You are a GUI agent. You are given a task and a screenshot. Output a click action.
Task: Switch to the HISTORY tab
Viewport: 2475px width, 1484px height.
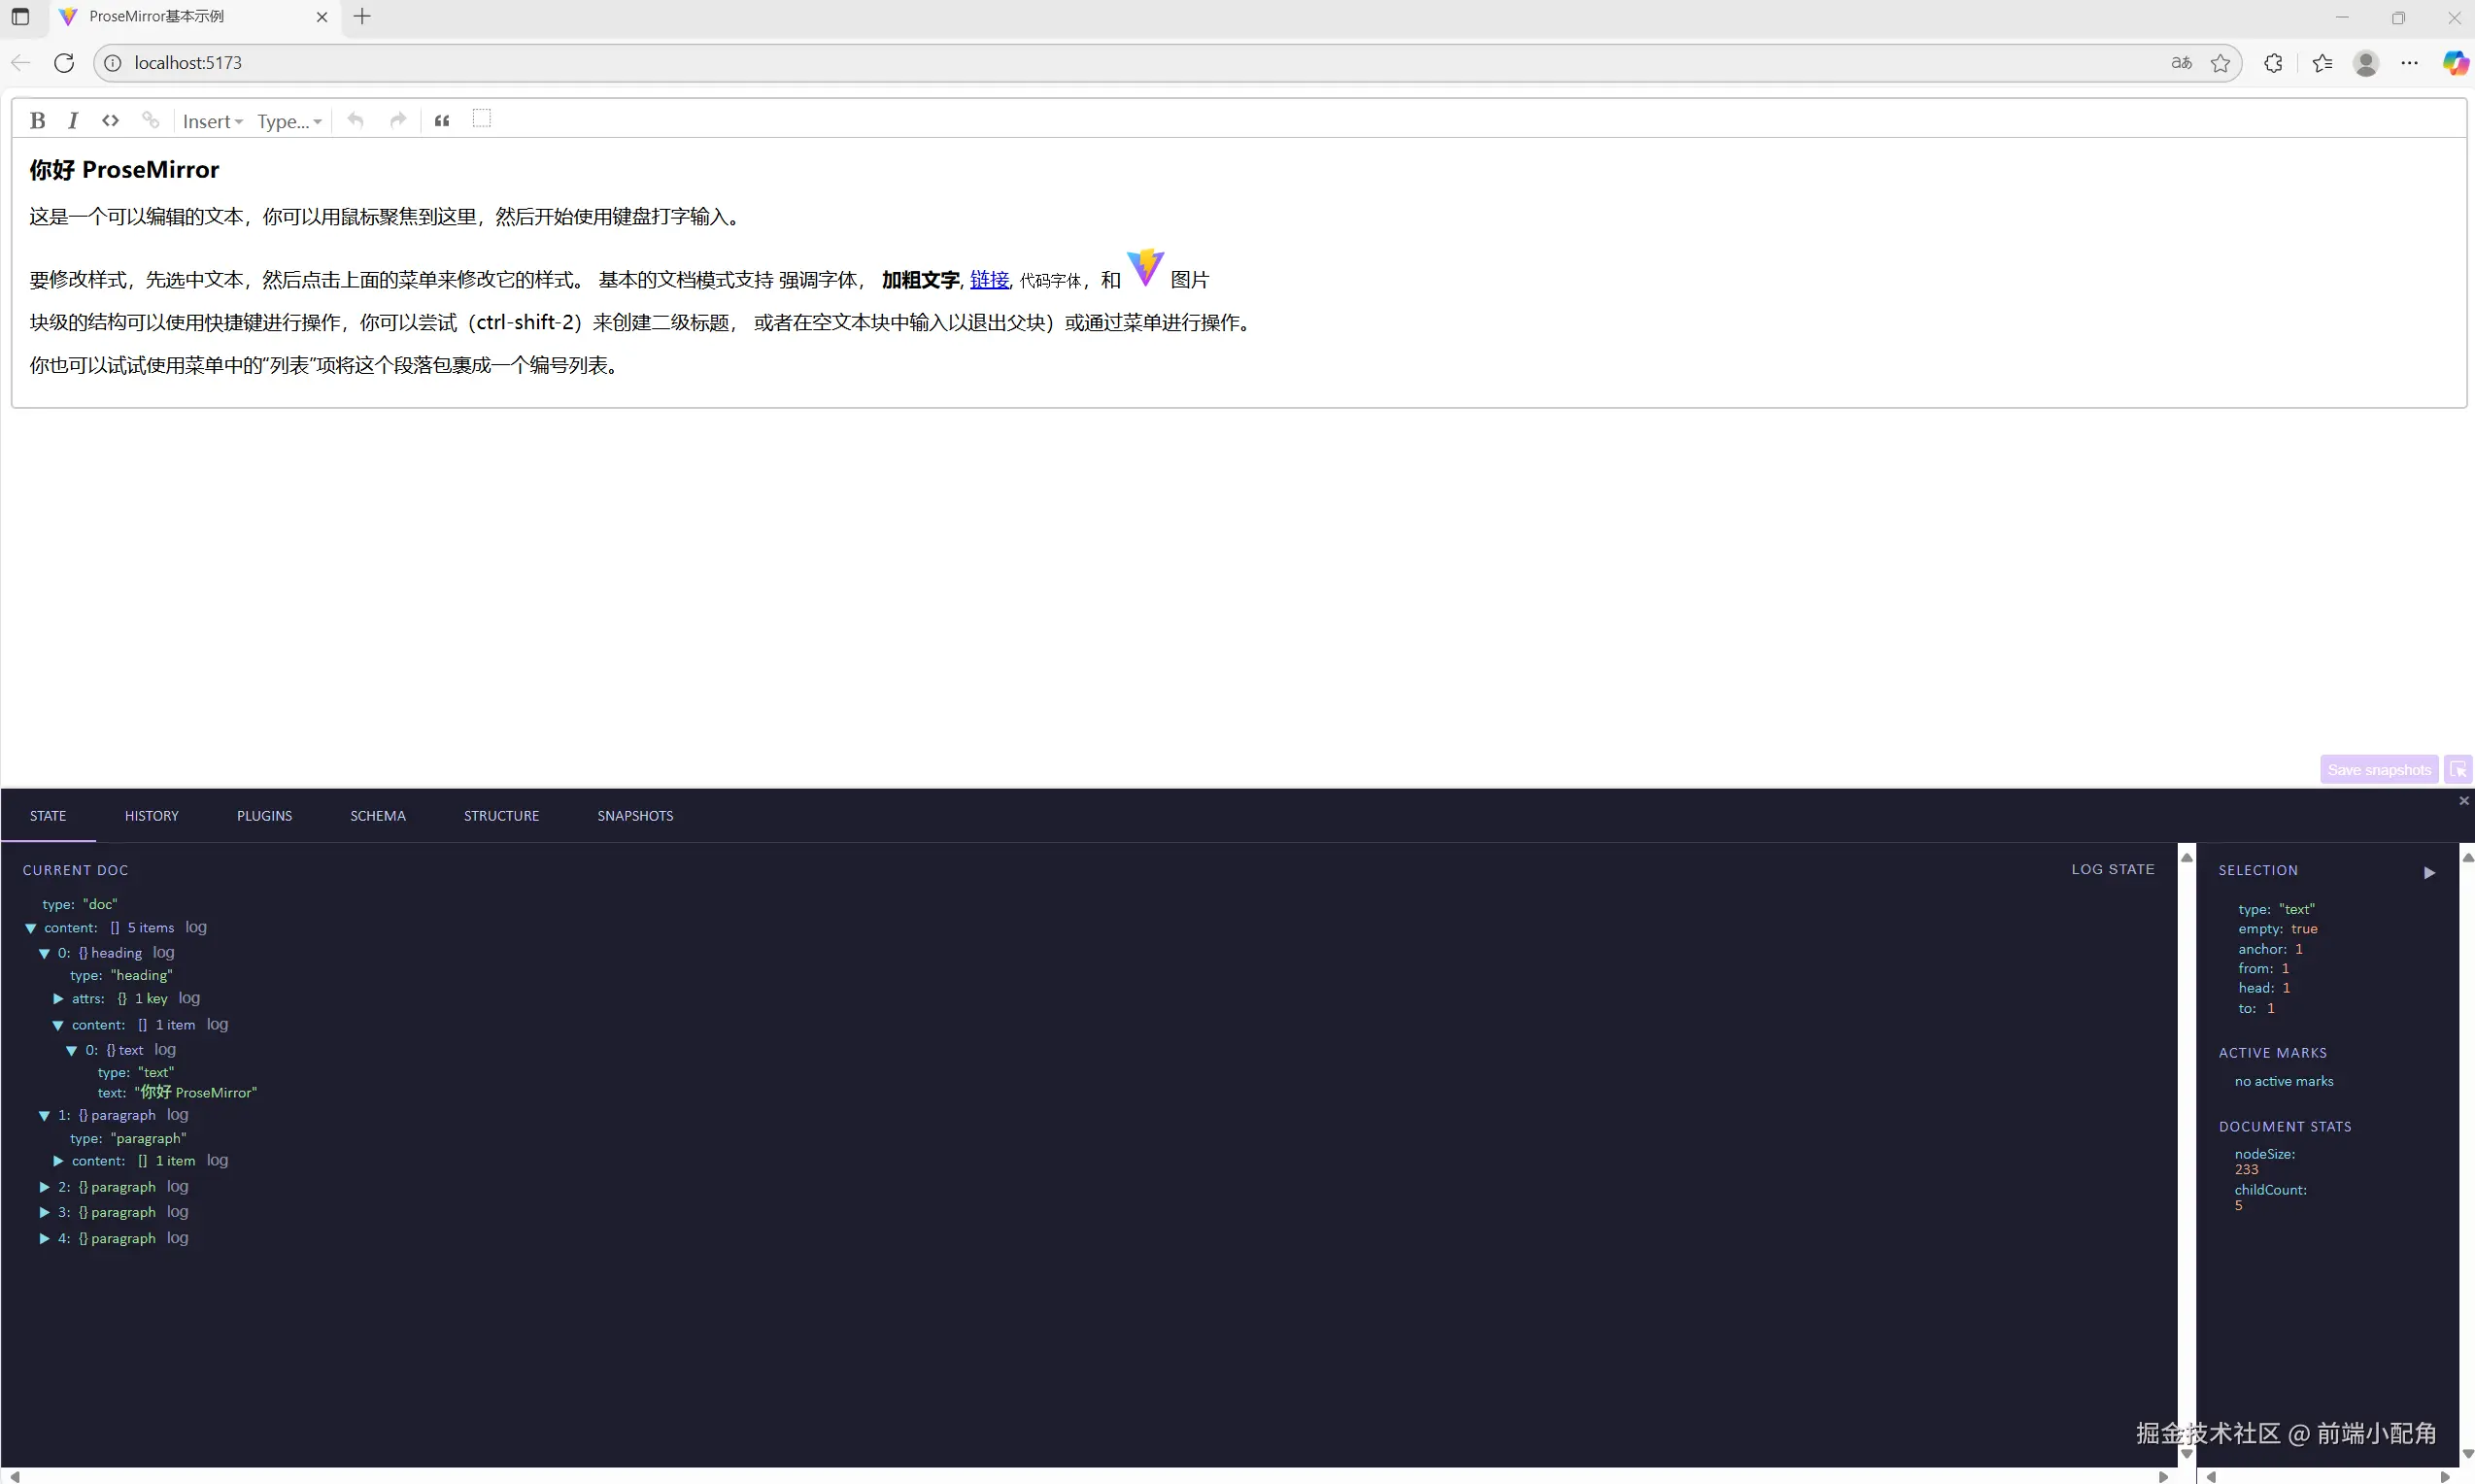coord(152,816)
